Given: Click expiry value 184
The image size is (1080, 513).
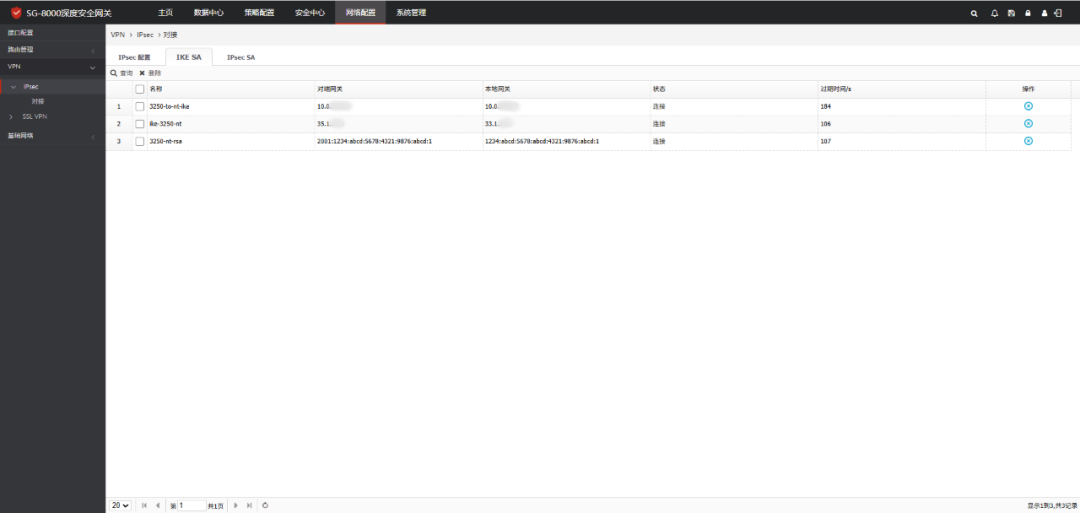Looking at the screenshot, I should (826, 107).
